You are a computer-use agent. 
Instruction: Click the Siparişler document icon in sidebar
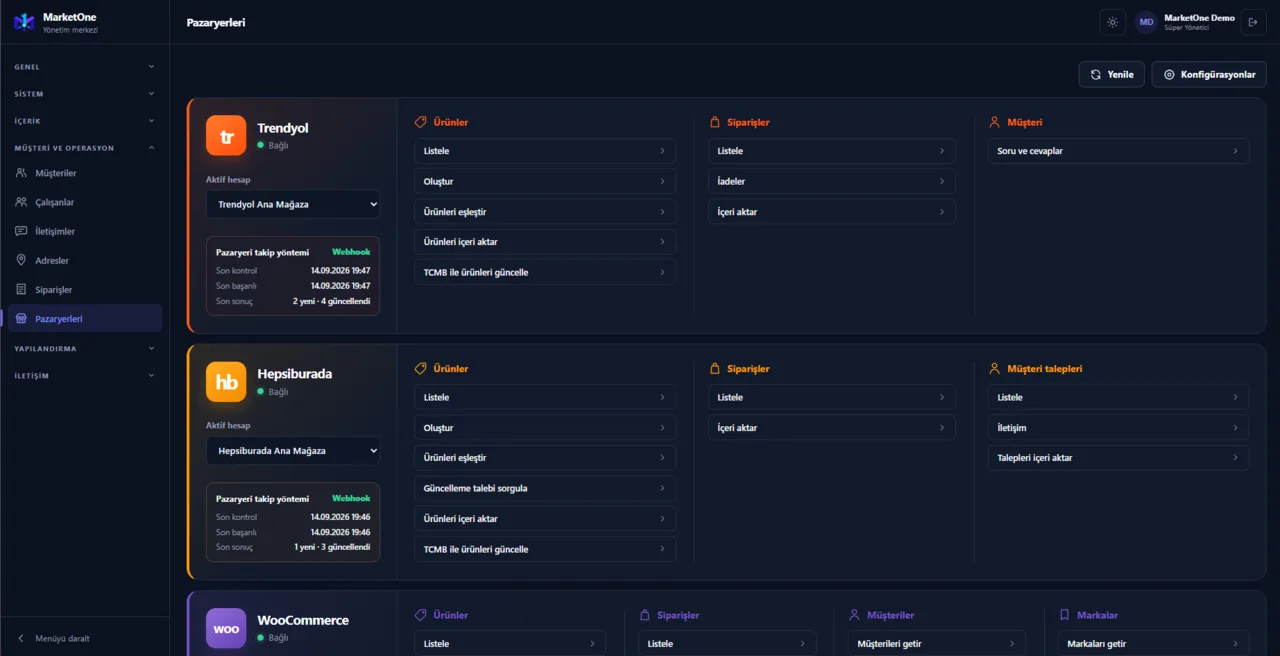[22, 289]
